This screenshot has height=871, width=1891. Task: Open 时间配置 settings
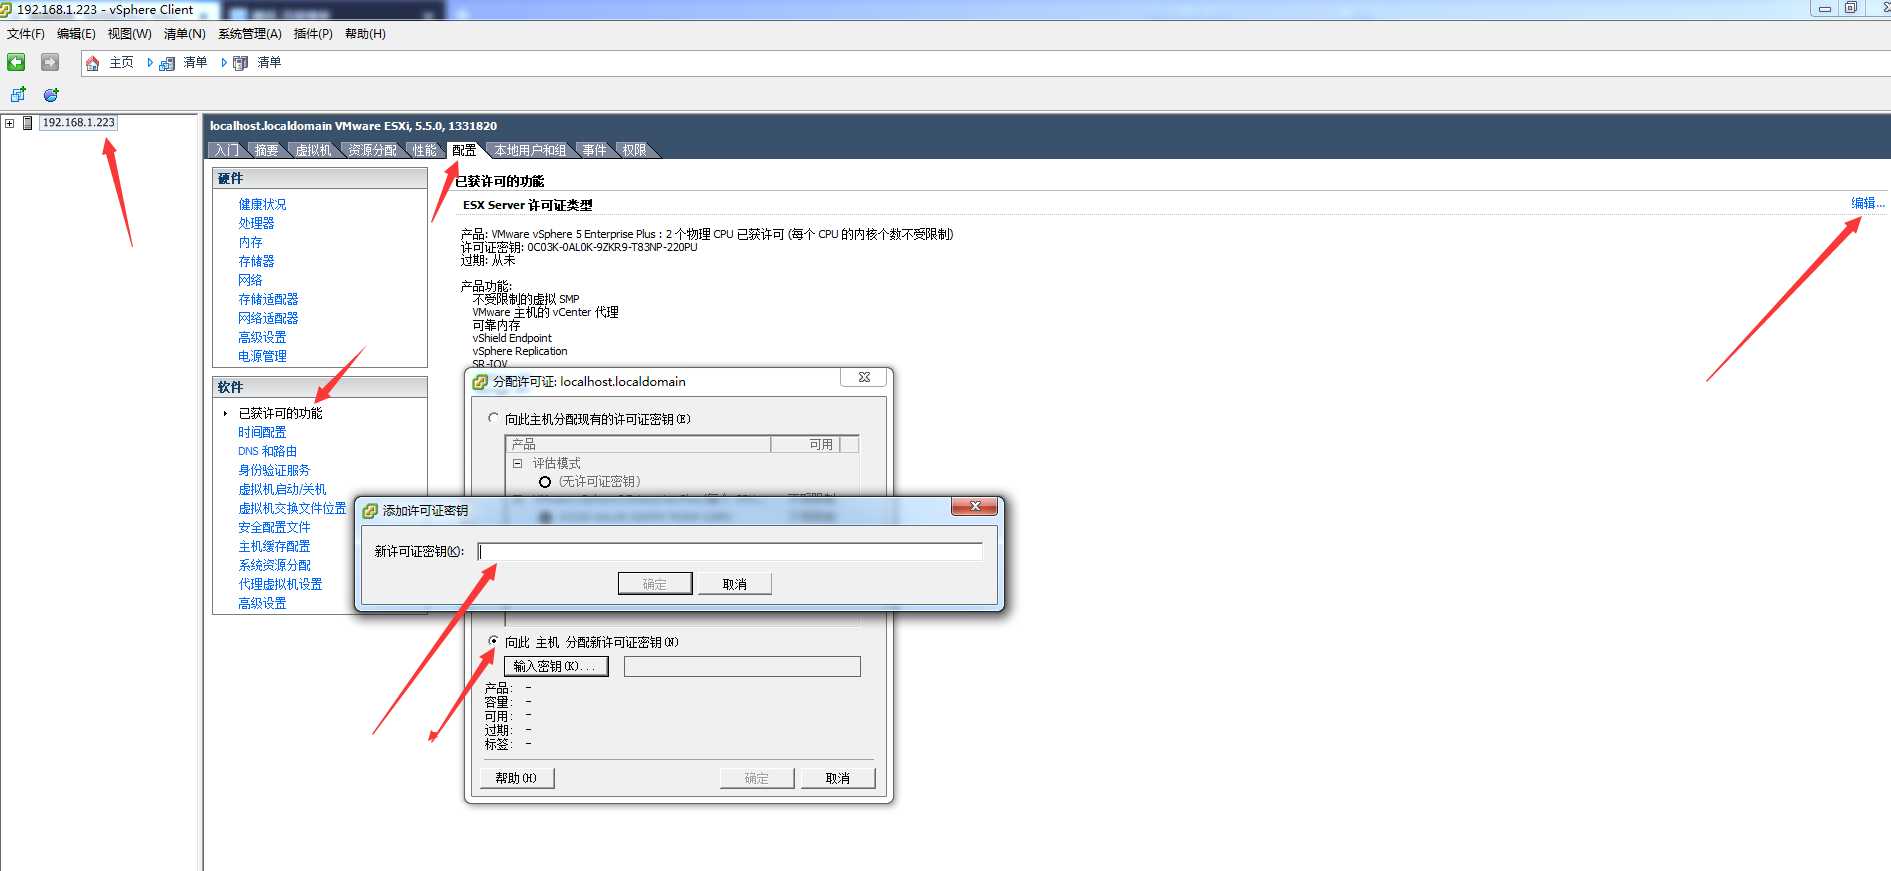[262, 432]
